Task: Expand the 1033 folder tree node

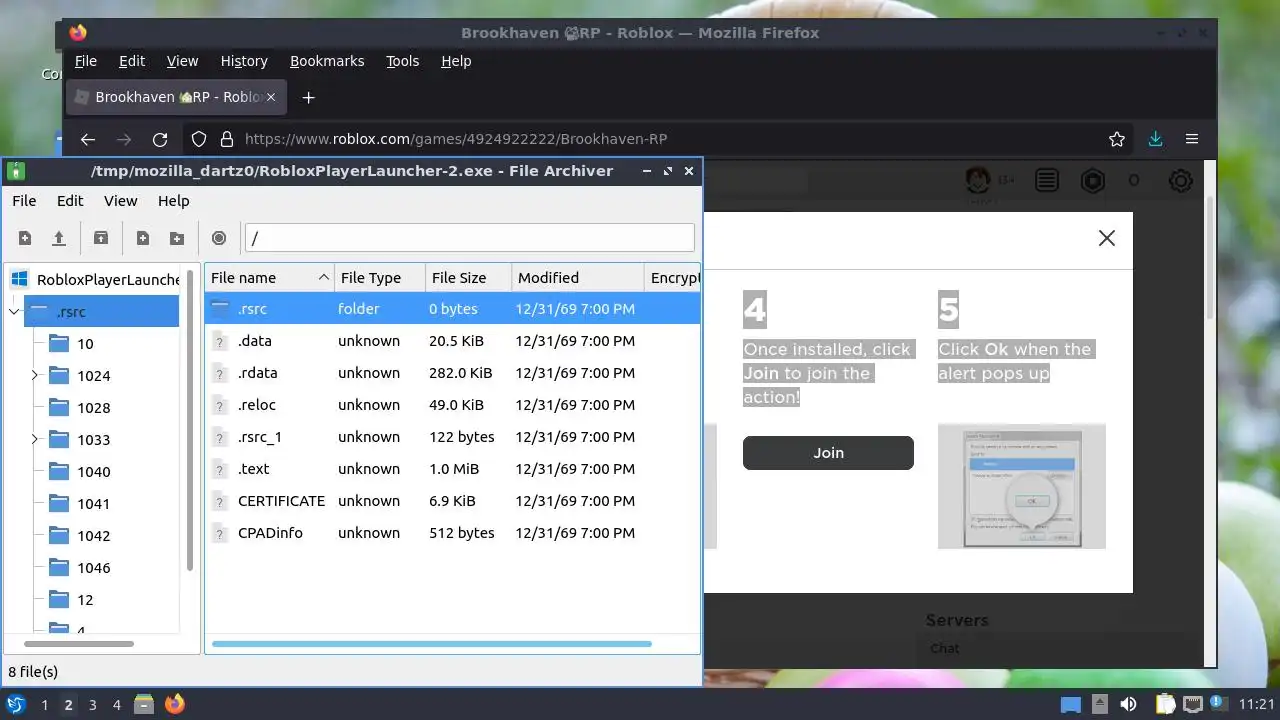Action: [35, 440]
